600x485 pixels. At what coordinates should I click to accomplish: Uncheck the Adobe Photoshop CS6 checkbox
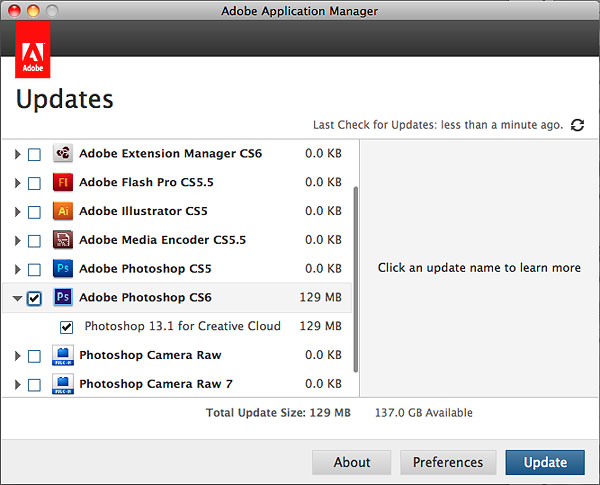tap(35, 298)
